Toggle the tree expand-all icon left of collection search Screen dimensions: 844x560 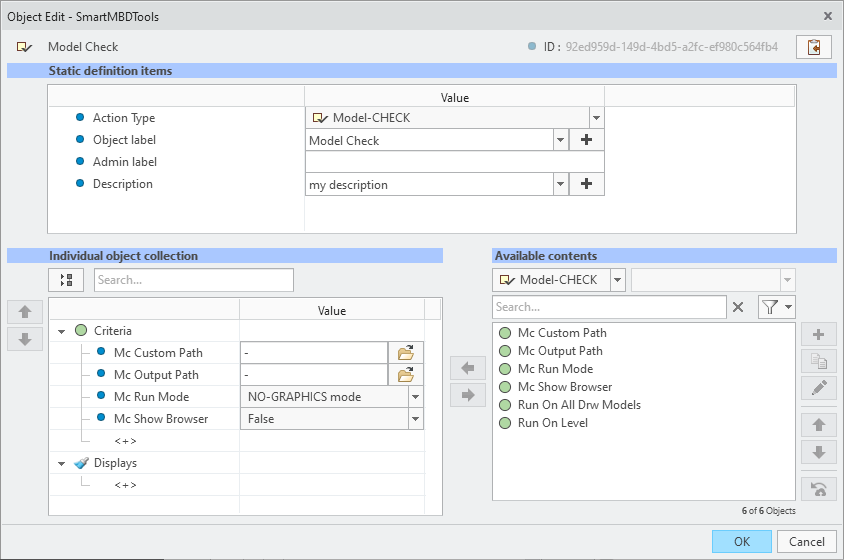[x=66, y=280]
